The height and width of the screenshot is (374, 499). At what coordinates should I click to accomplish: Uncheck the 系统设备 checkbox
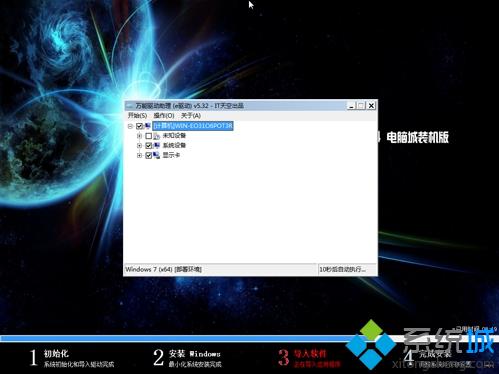coord(149,145)
